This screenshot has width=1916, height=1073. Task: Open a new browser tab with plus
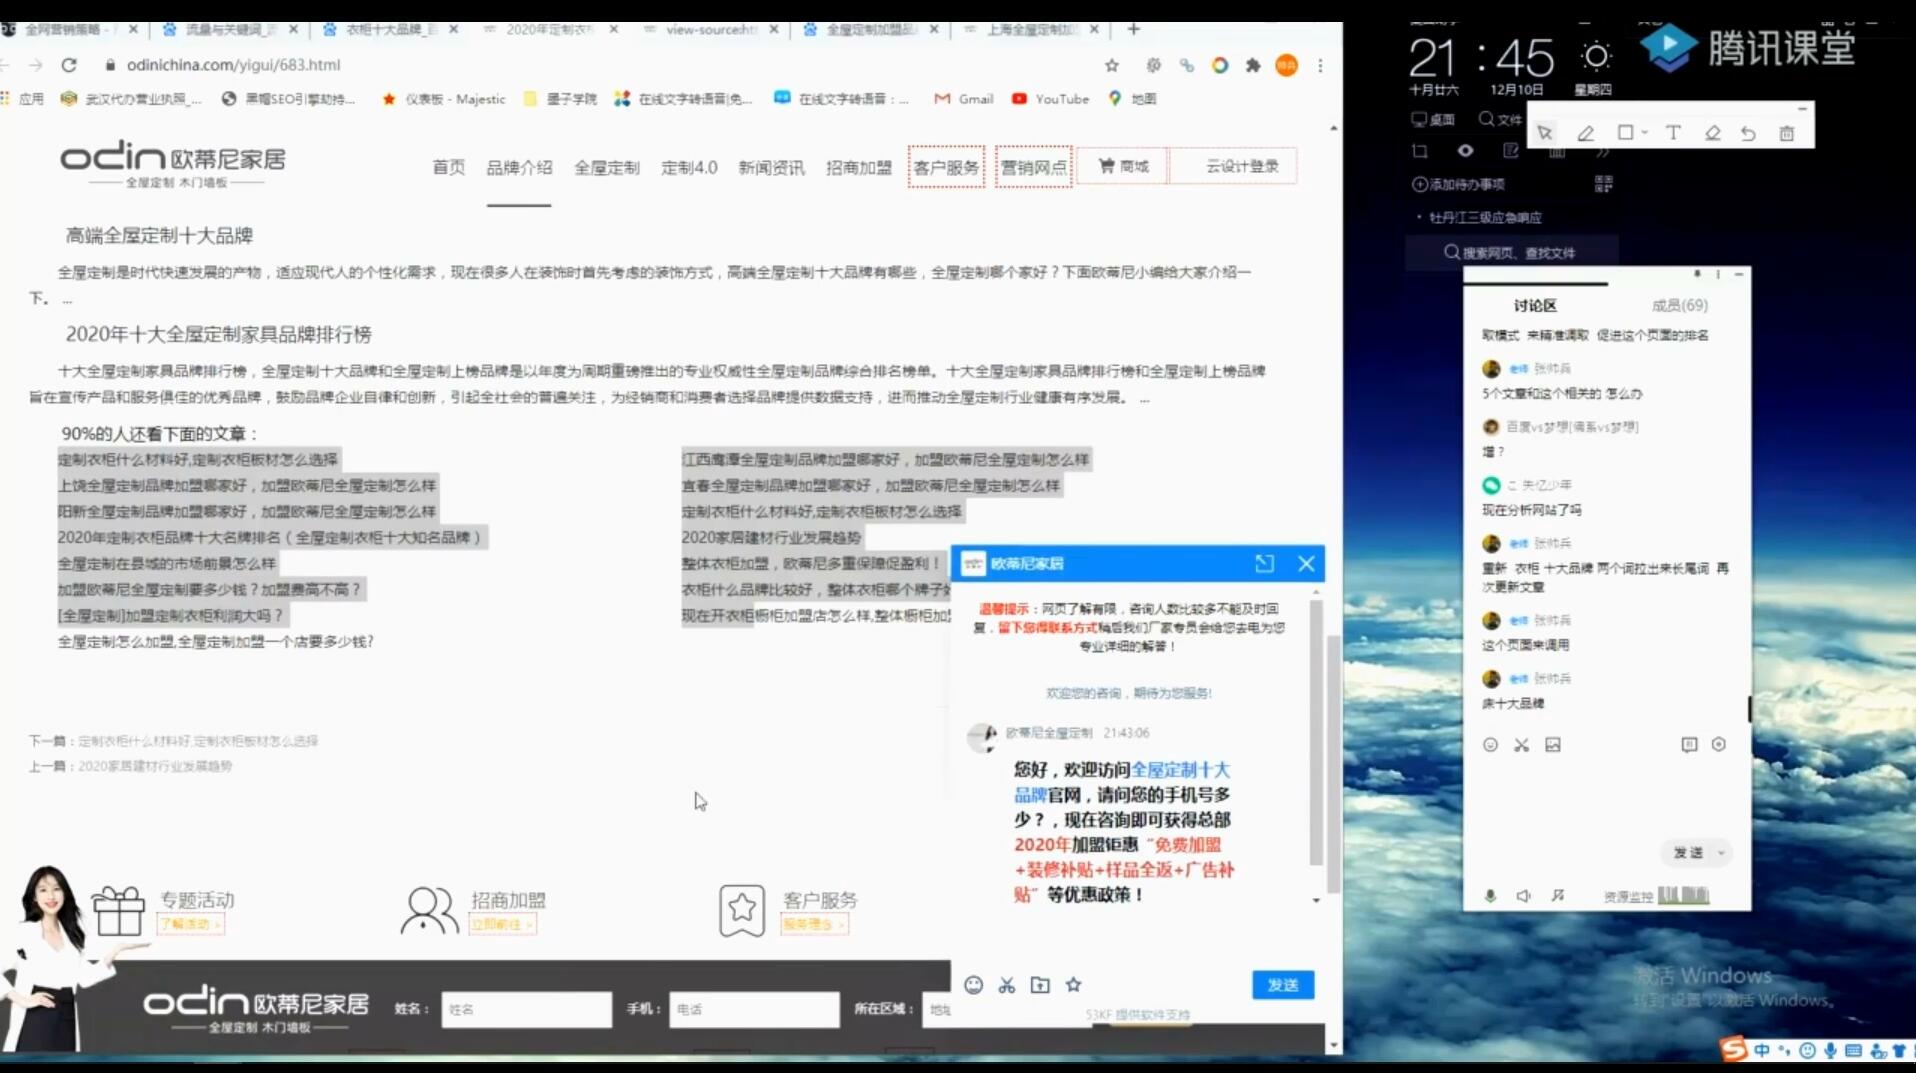point(1133,29)
